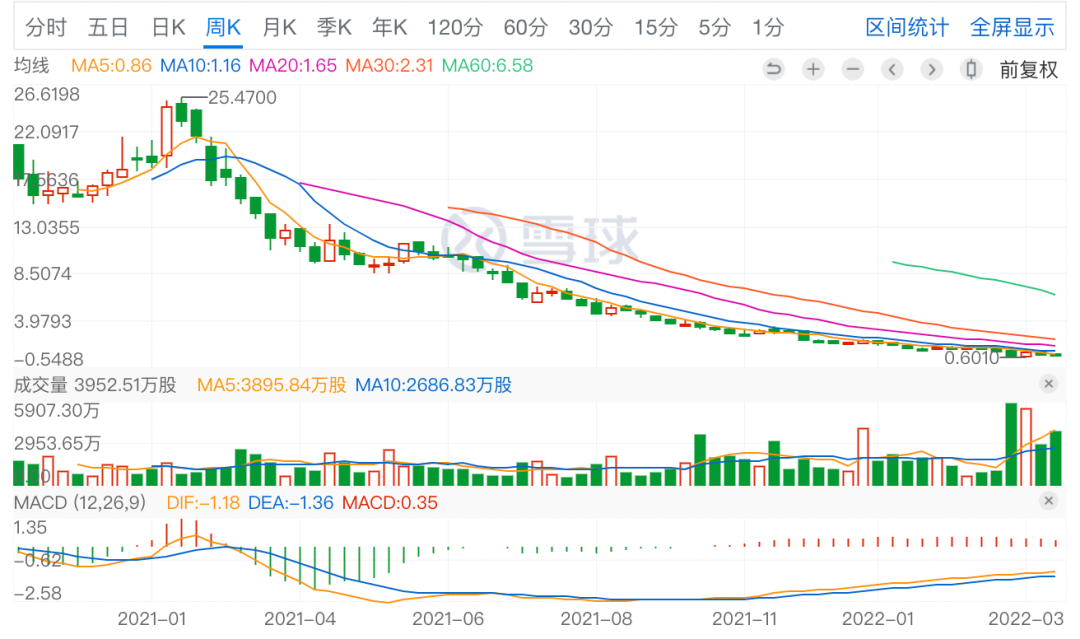This screenshot has width=1080, height=639.
Task: Click the MA20:1.65 value
Action: tap(293, 66)
